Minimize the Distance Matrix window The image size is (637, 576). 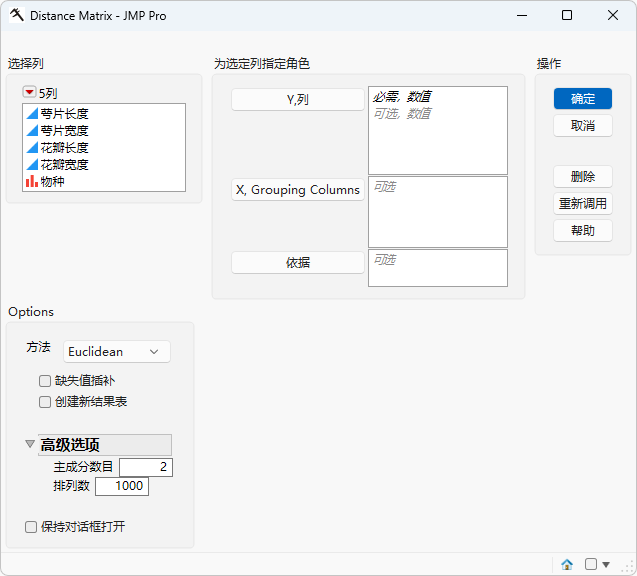pyautogui.click(x=522, y=15)
